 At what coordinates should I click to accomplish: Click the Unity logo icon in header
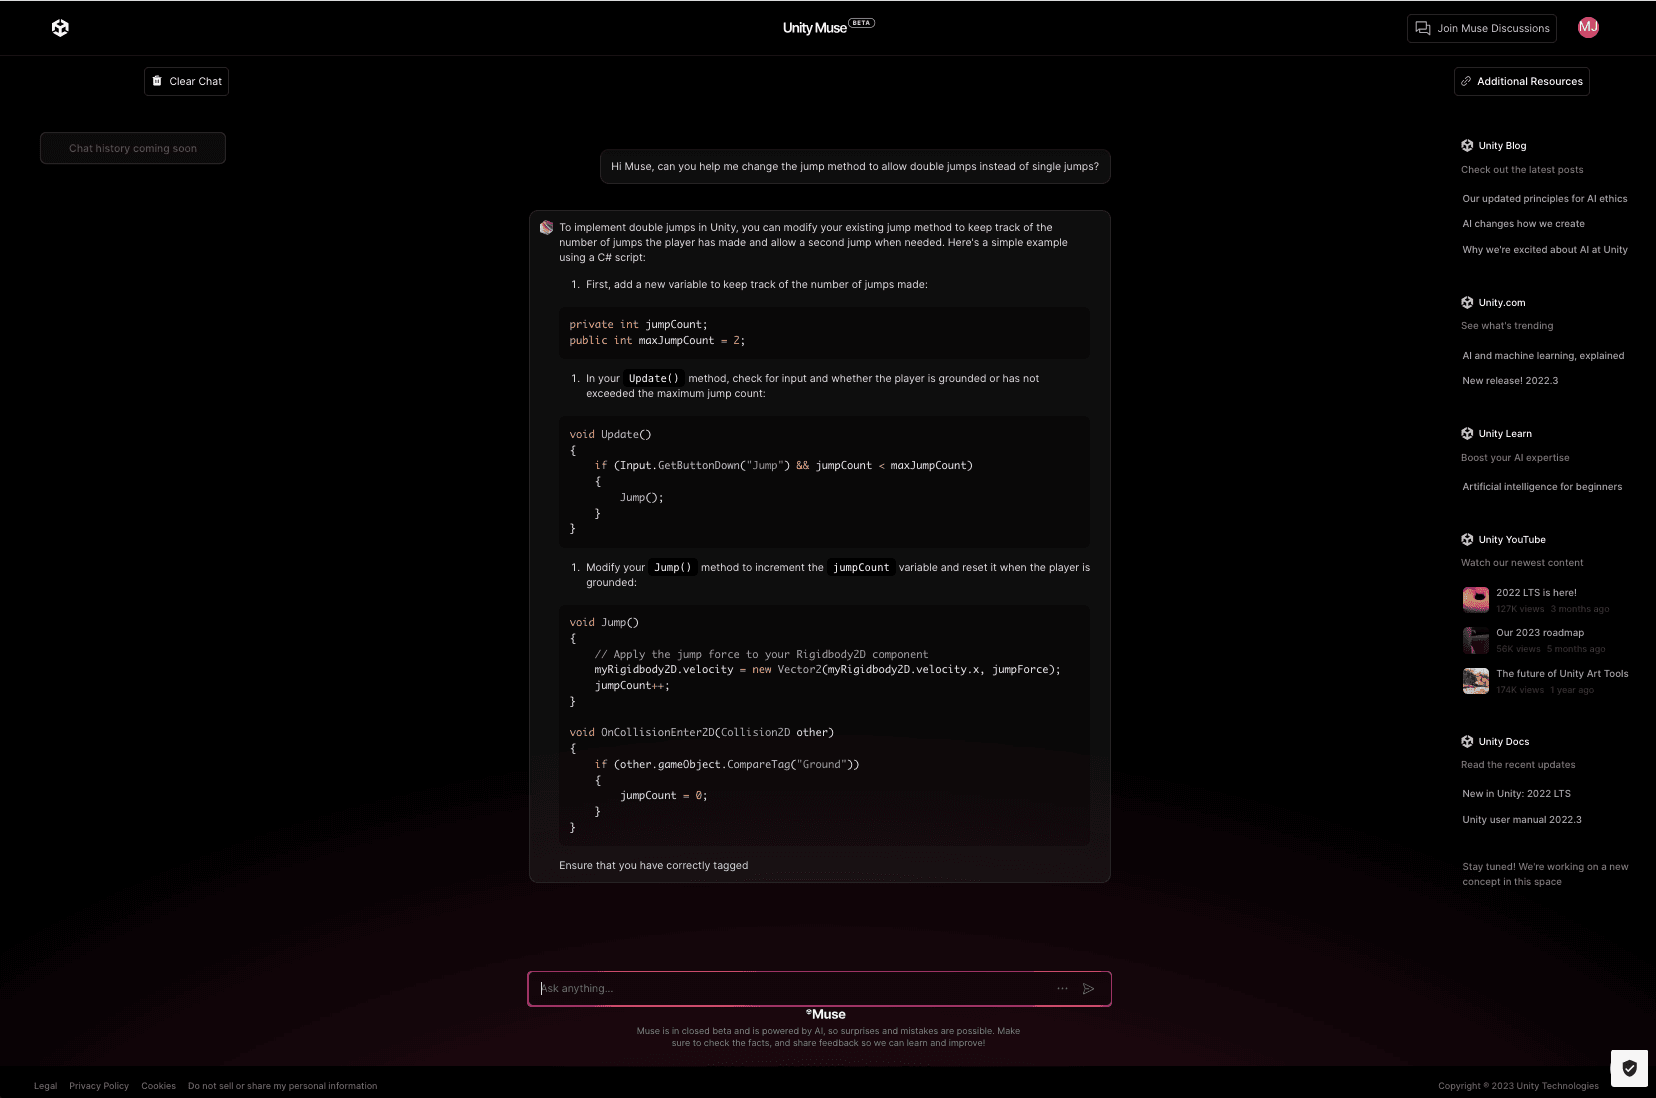[60, 28]
